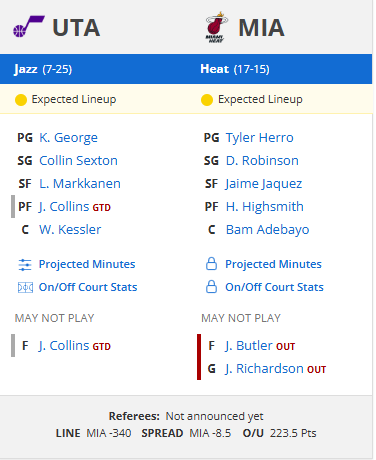Click the Heat (17-15) team header
The image size is (376, 460).
(x=235, y=69)
